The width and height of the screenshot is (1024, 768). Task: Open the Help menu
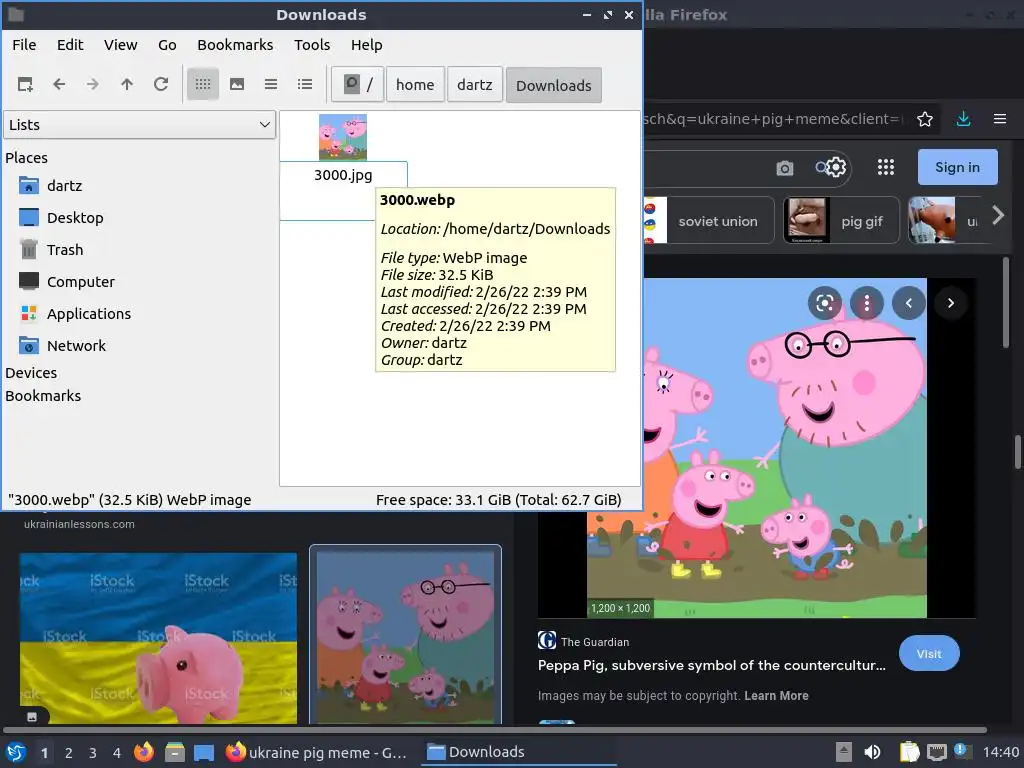click(366, 45)
